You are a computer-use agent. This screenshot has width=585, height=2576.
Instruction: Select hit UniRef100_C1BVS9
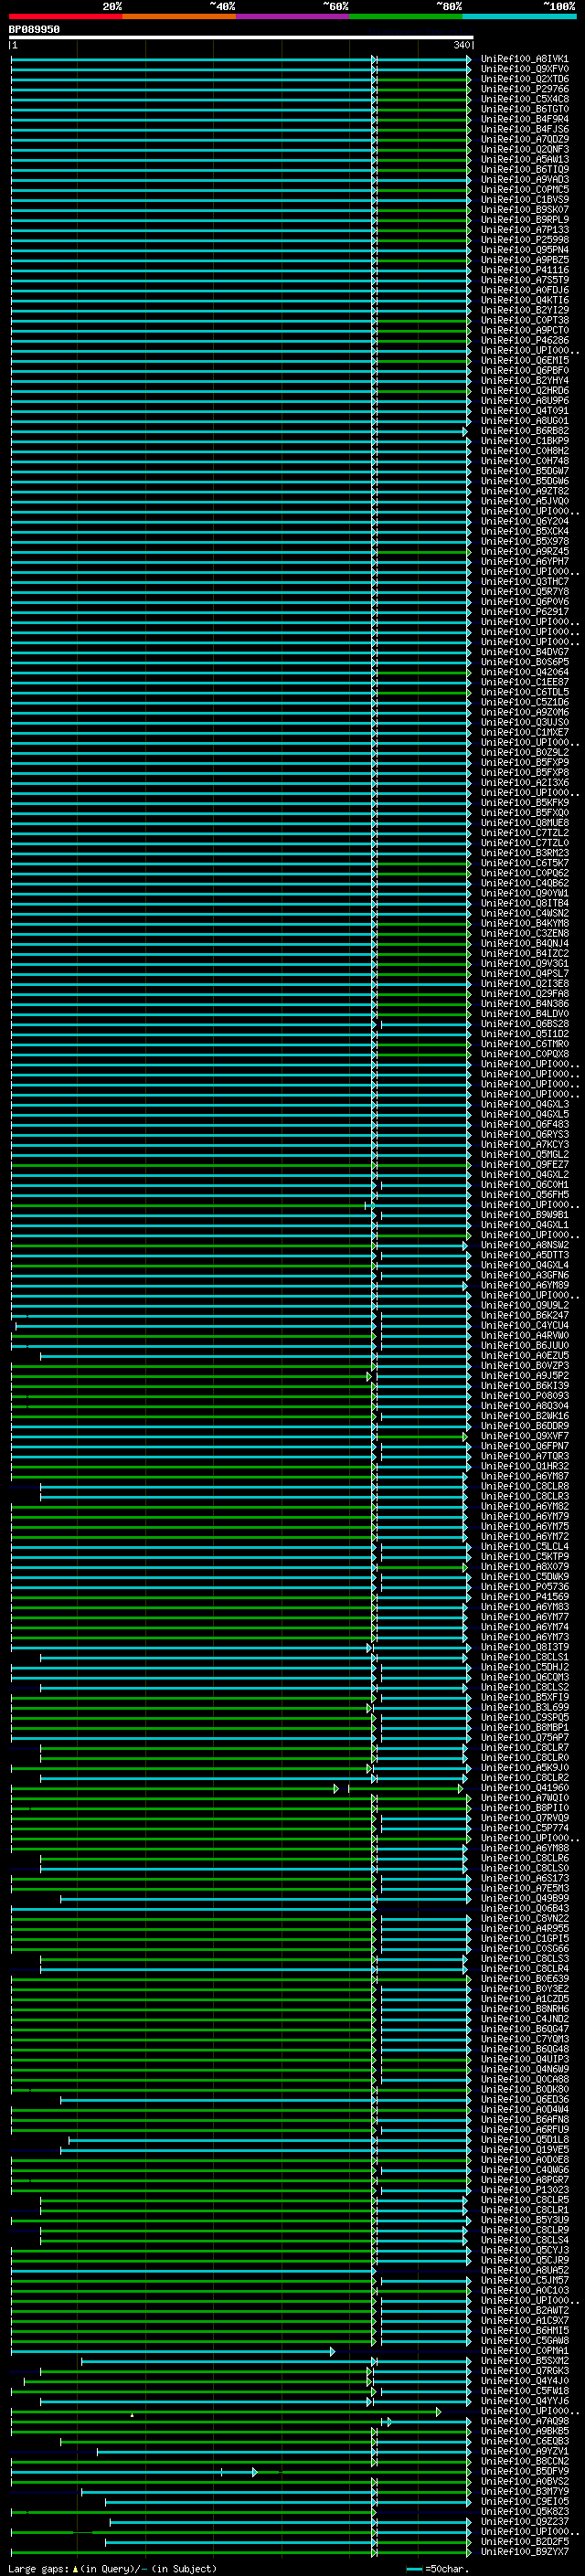(525, 200)
